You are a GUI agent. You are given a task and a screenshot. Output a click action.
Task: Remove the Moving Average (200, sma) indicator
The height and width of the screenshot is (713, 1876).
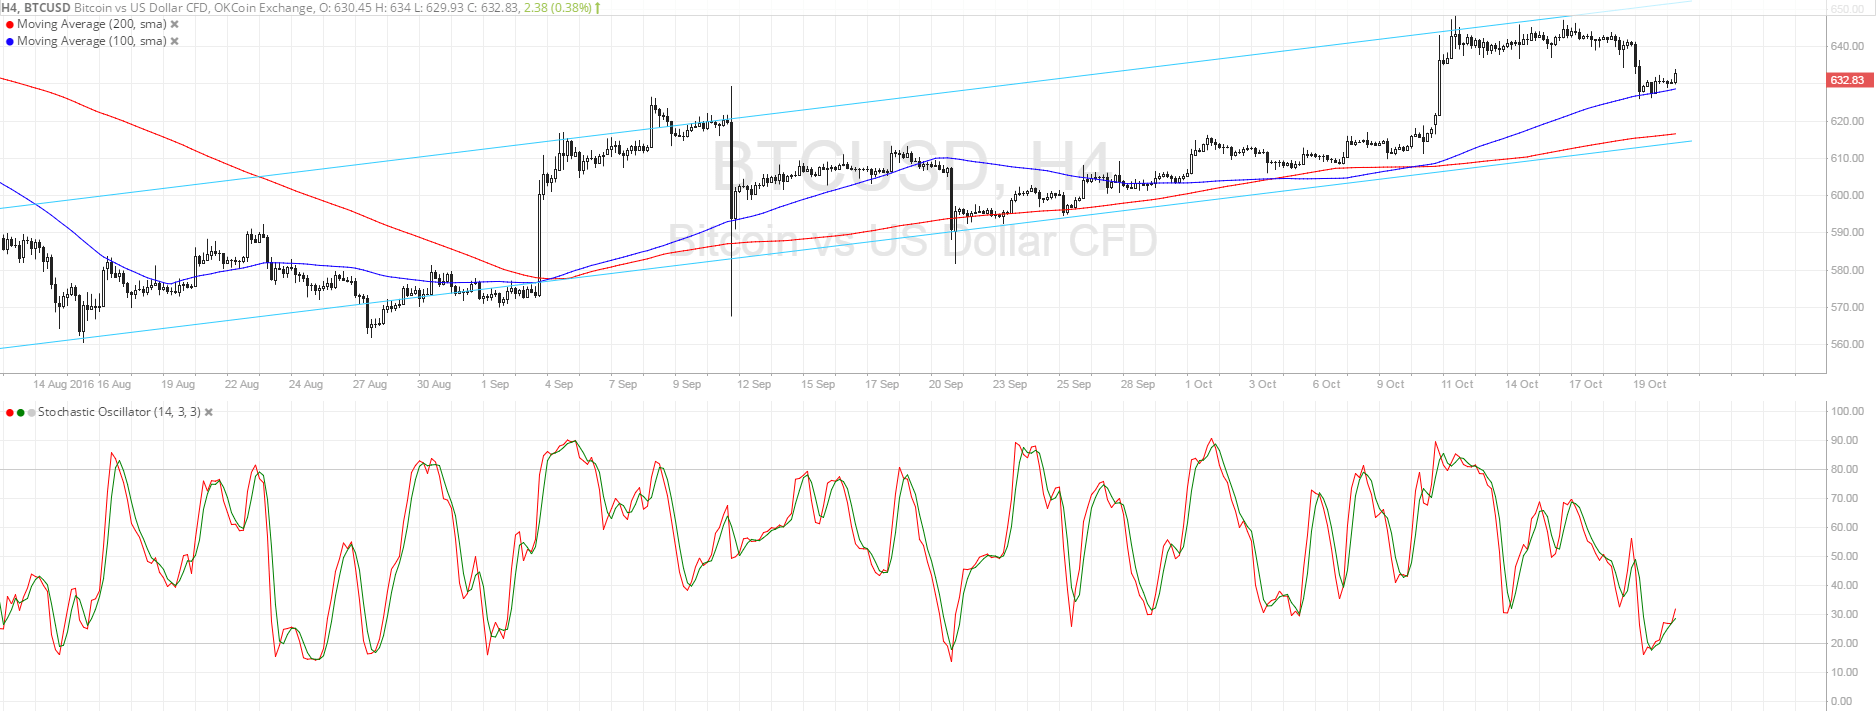pos(175,24)
